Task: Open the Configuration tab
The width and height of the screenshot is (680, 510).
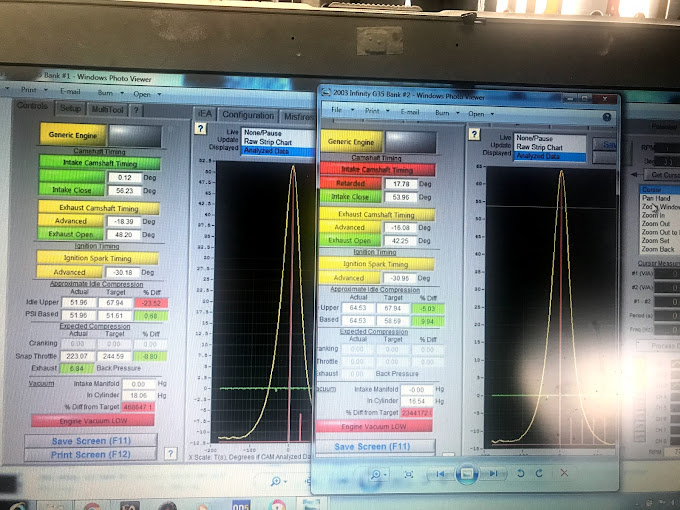Action: pos(247,115)
